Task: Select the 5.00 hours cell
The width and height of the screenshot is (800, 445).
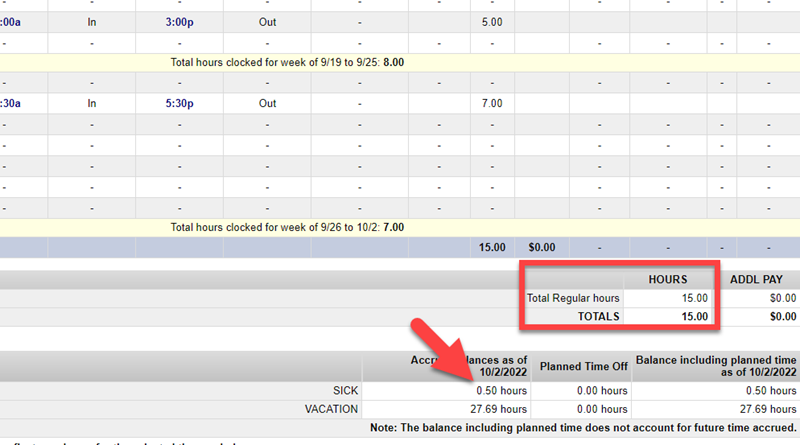Action: tap(492, 21)
